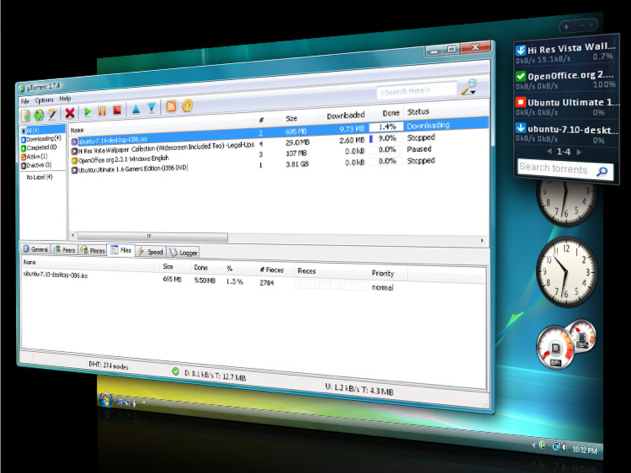Viewport: 631px width, 473px height.
Task: Open the Windows Start orb
Action: tap(106, 400)
